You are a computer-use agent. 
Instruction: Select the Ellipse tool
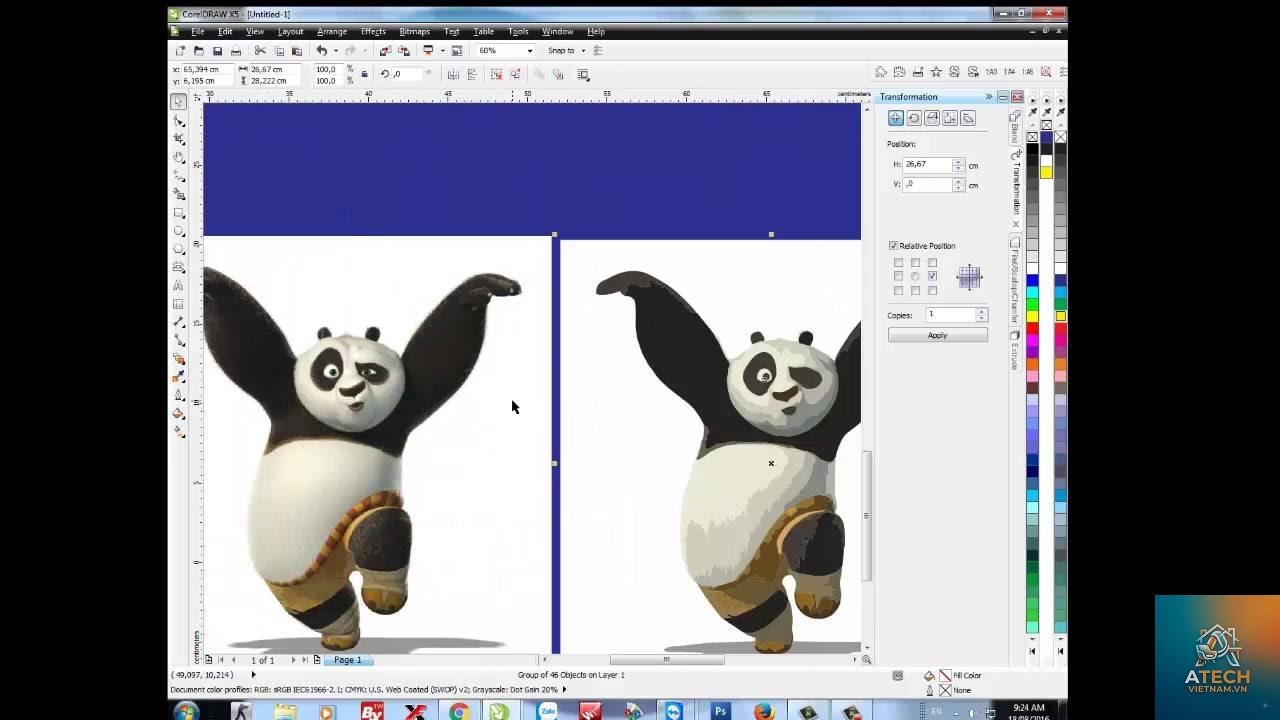[x=179, y=231]
